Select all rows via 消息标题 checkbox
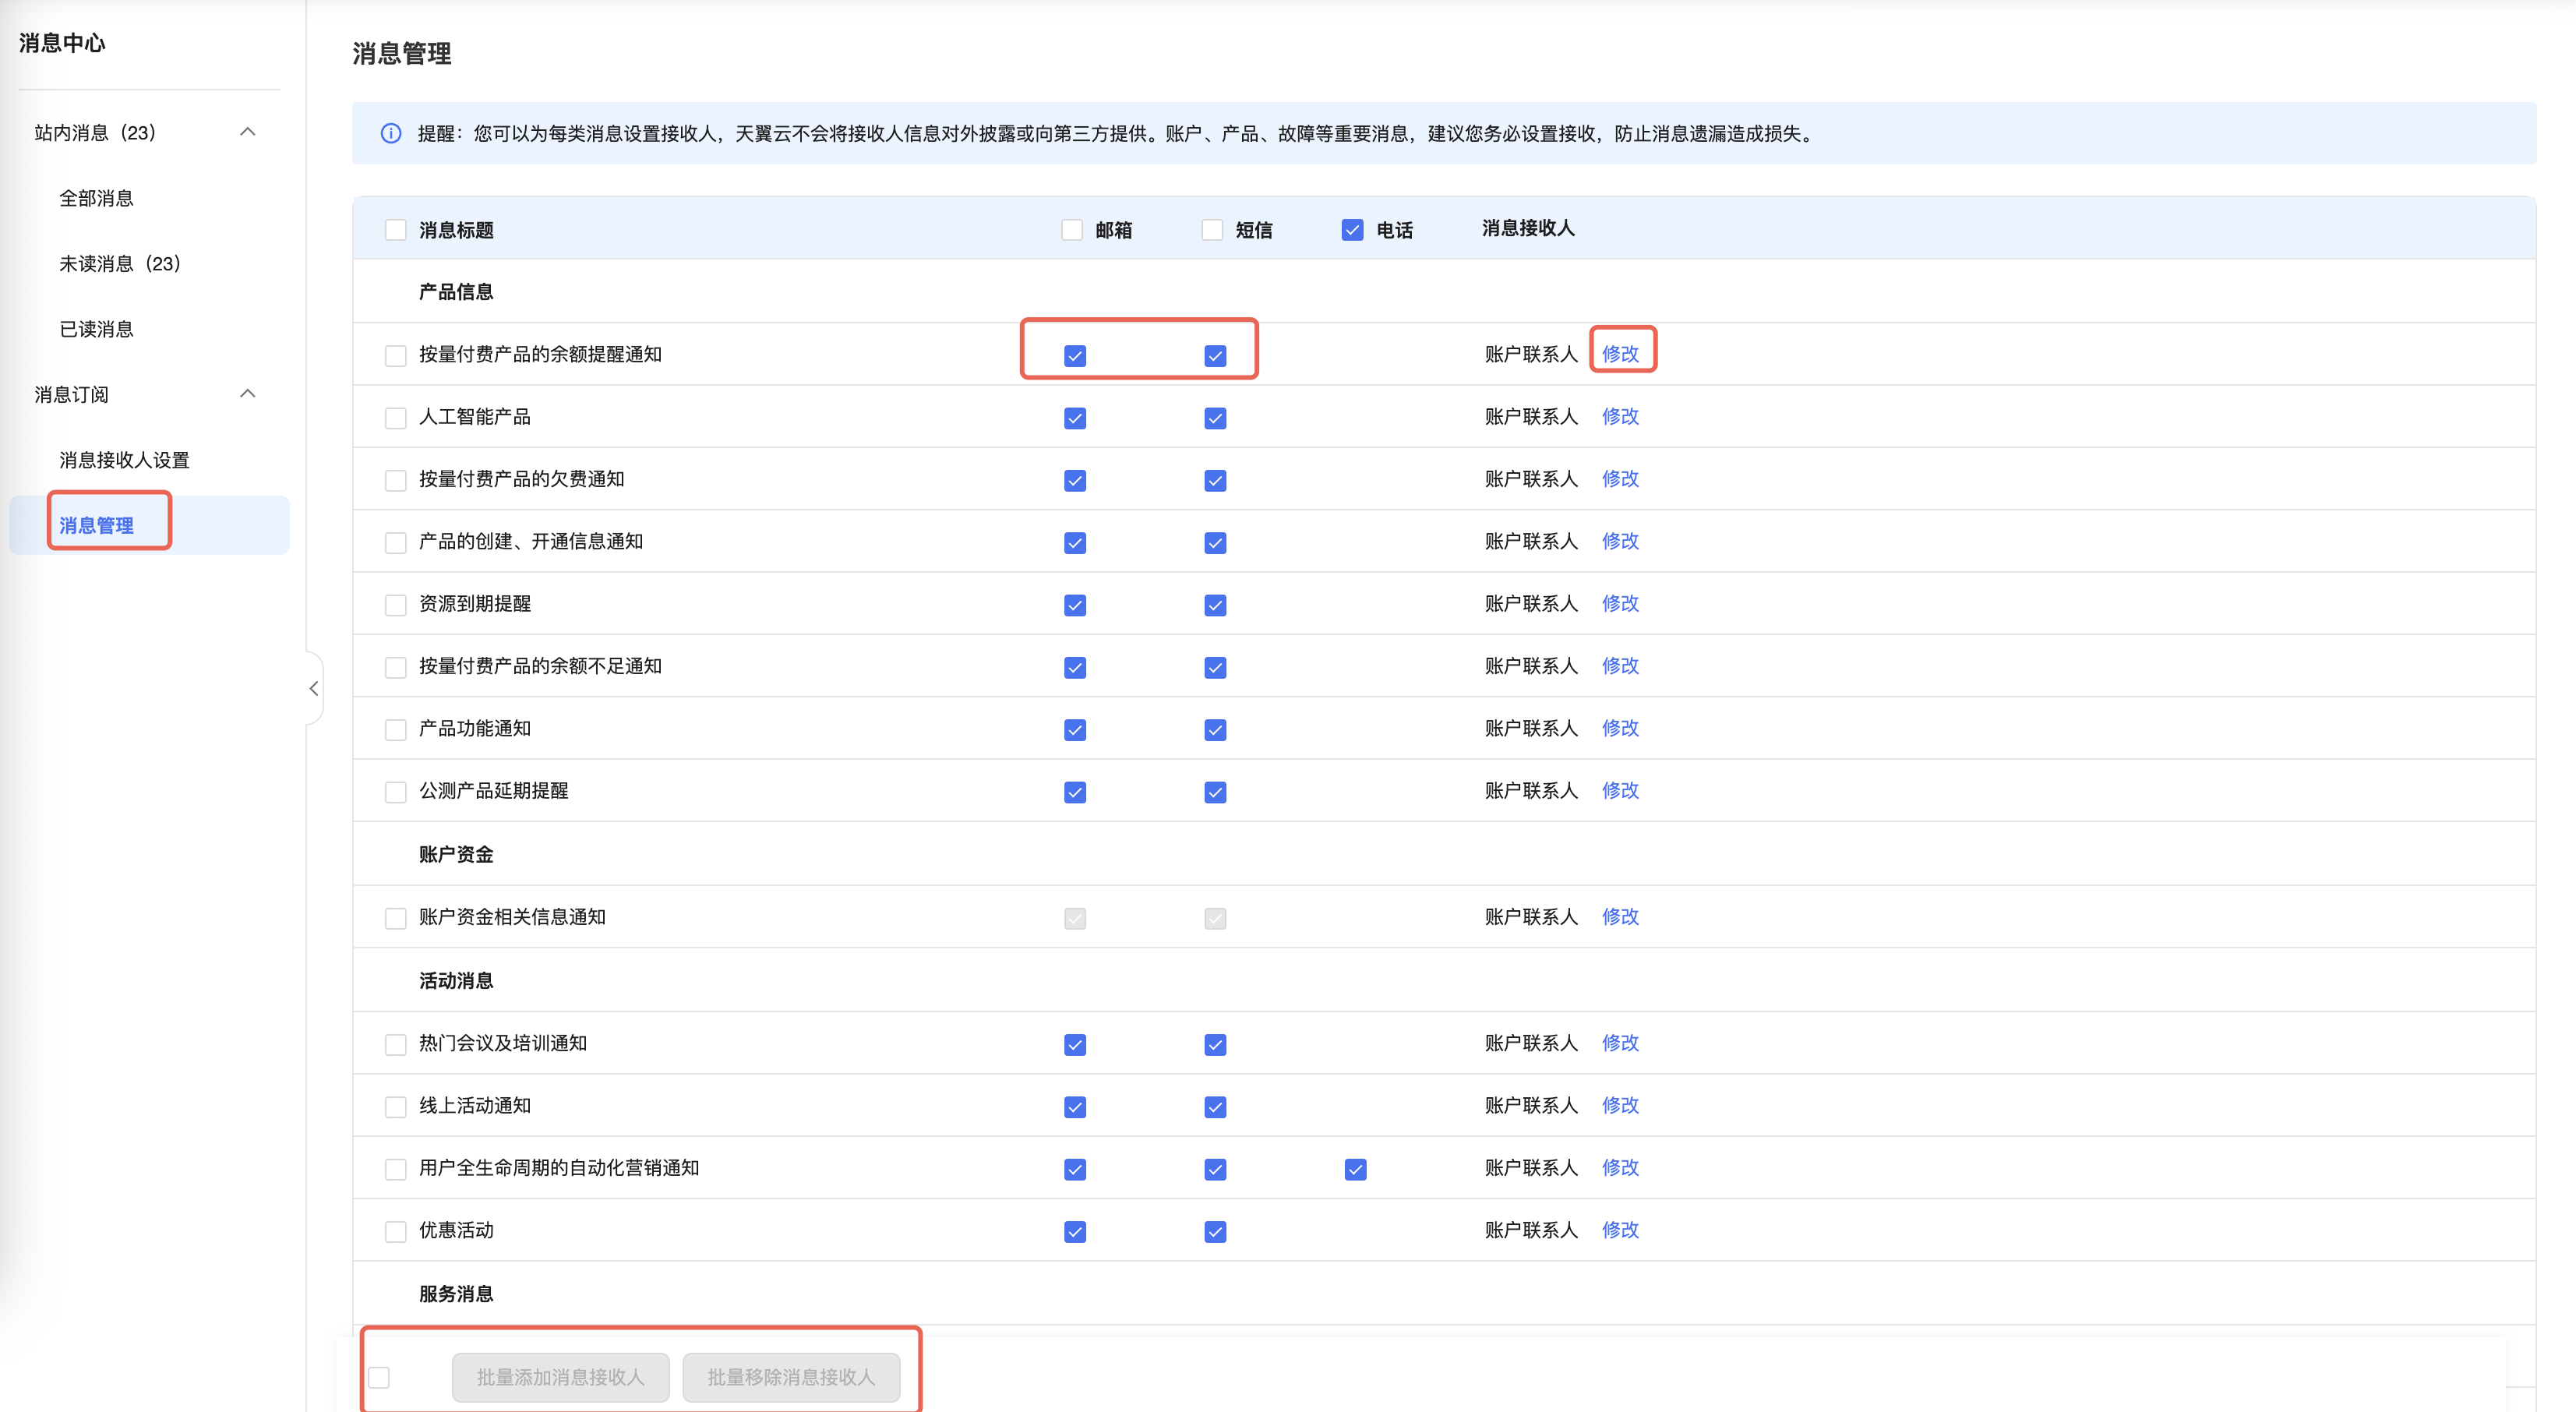Image resolution: width=2576 pixels, height=1412 pixels. coord(396,230)
